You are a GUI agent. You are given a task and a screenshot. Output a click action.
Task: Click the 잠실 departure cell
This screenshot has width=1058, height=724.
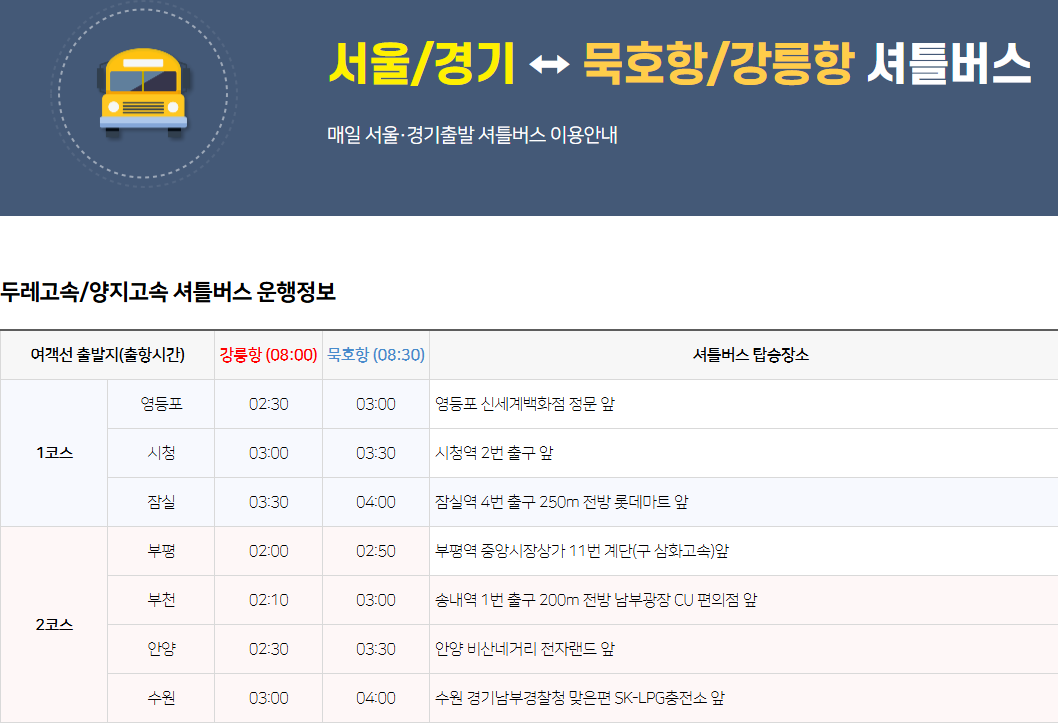161,502
